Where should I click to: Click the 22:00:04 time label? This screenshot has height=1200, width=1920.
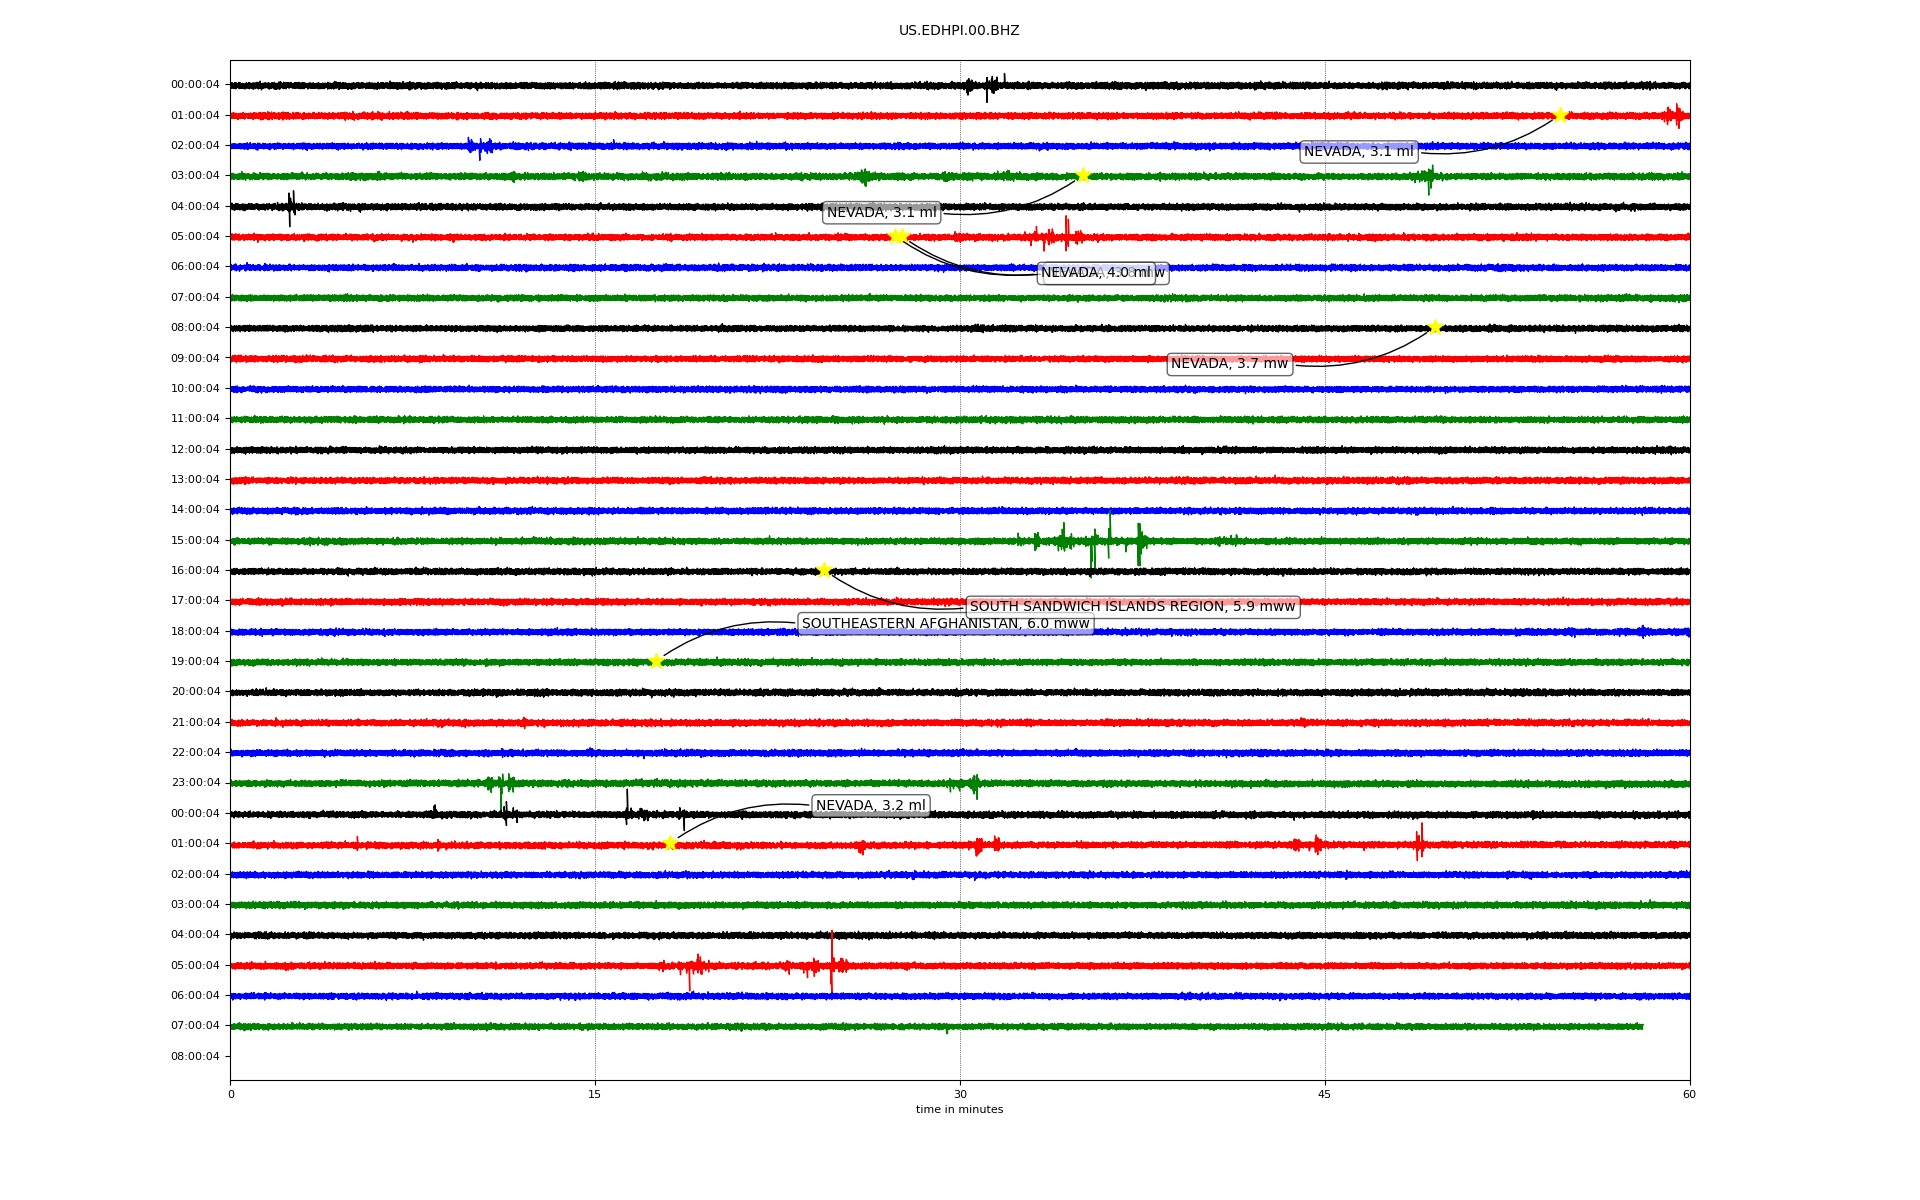click(195, 752)
